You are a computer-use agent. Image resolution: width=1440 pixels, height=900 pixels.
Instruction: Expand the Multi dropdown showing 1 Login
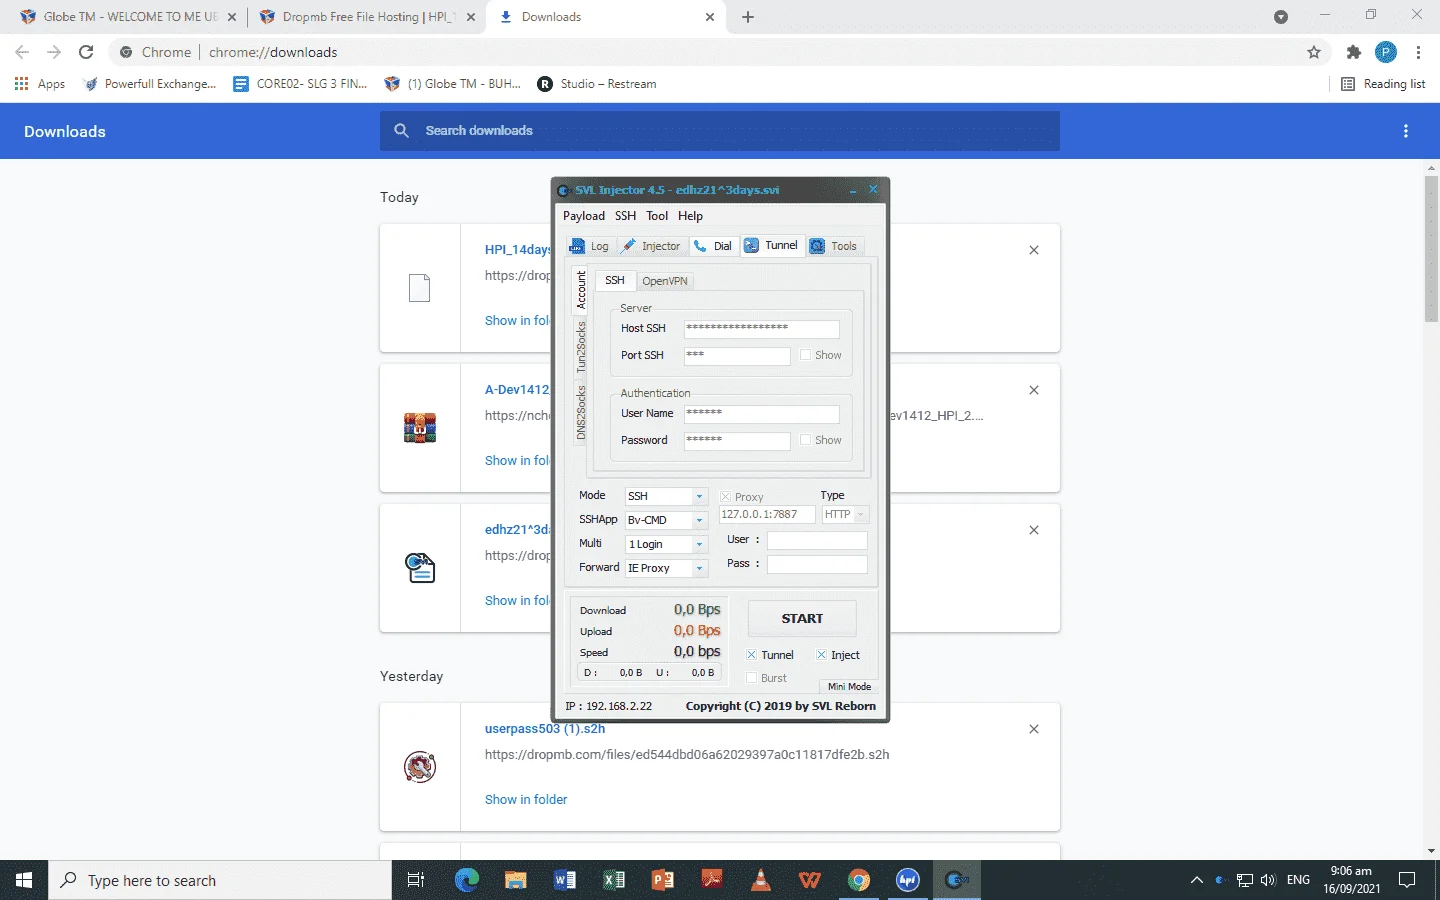699,544
